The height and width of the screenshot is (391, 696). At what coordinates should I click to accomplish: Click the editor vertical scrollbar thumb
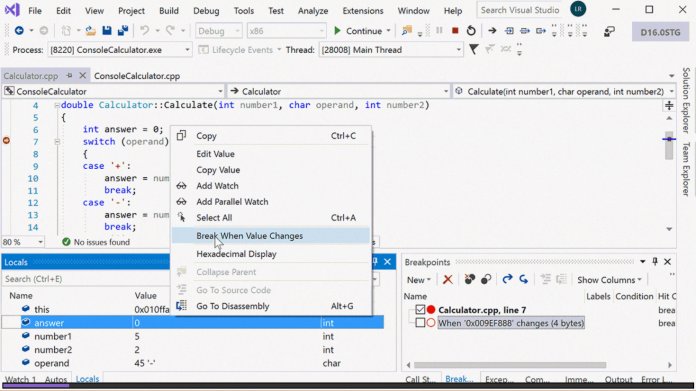click(x=669, y=146)
